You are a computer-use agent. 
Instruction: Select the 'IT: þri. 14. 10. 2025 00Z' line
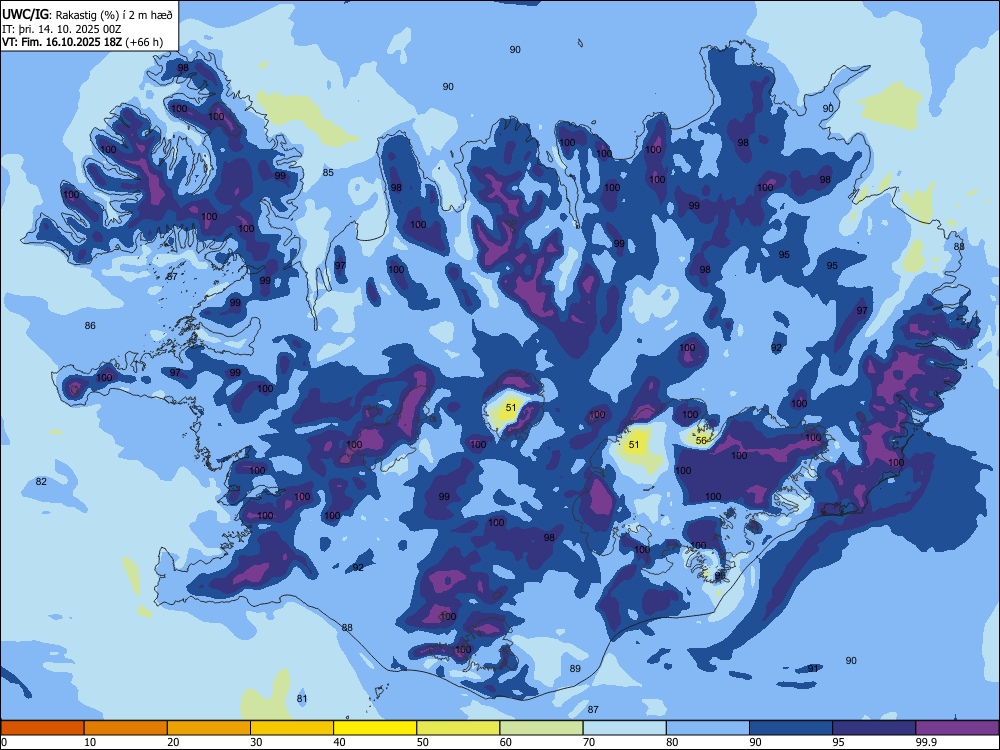coord(62,29)
